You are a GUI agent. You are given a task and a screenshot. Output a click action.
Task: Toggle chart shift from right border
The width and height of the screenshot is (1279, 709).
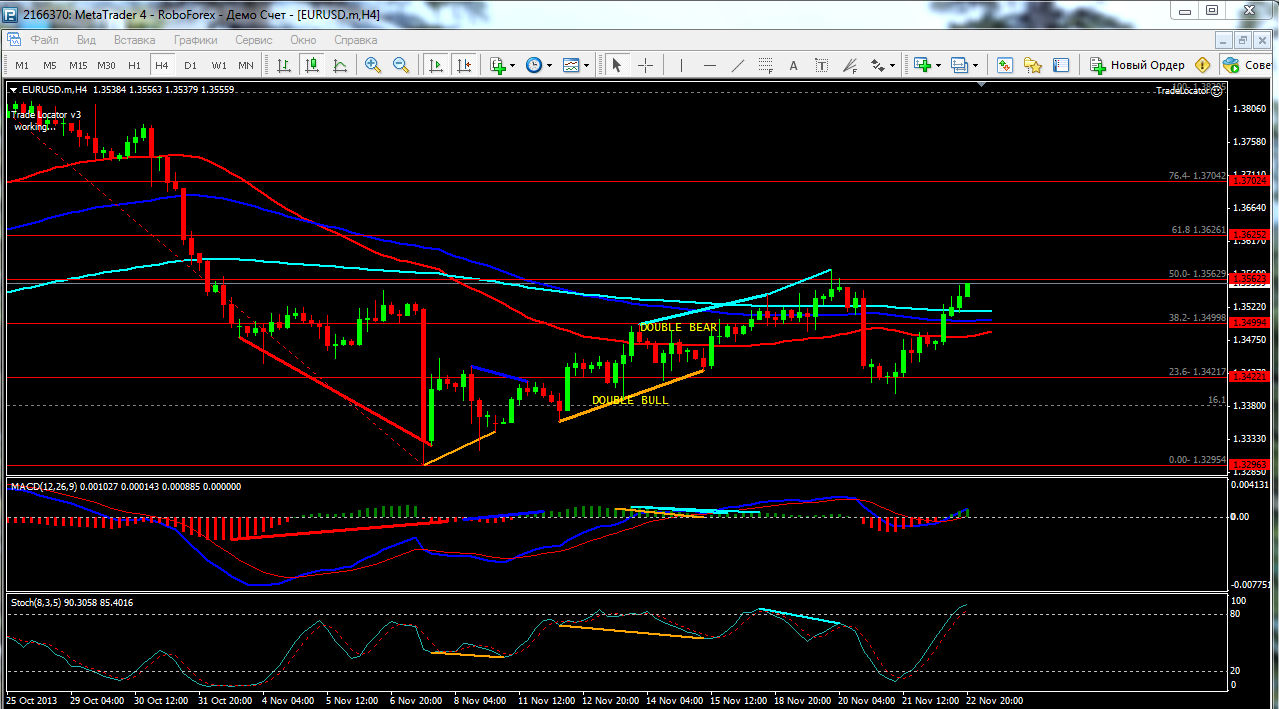click(464, 65)
